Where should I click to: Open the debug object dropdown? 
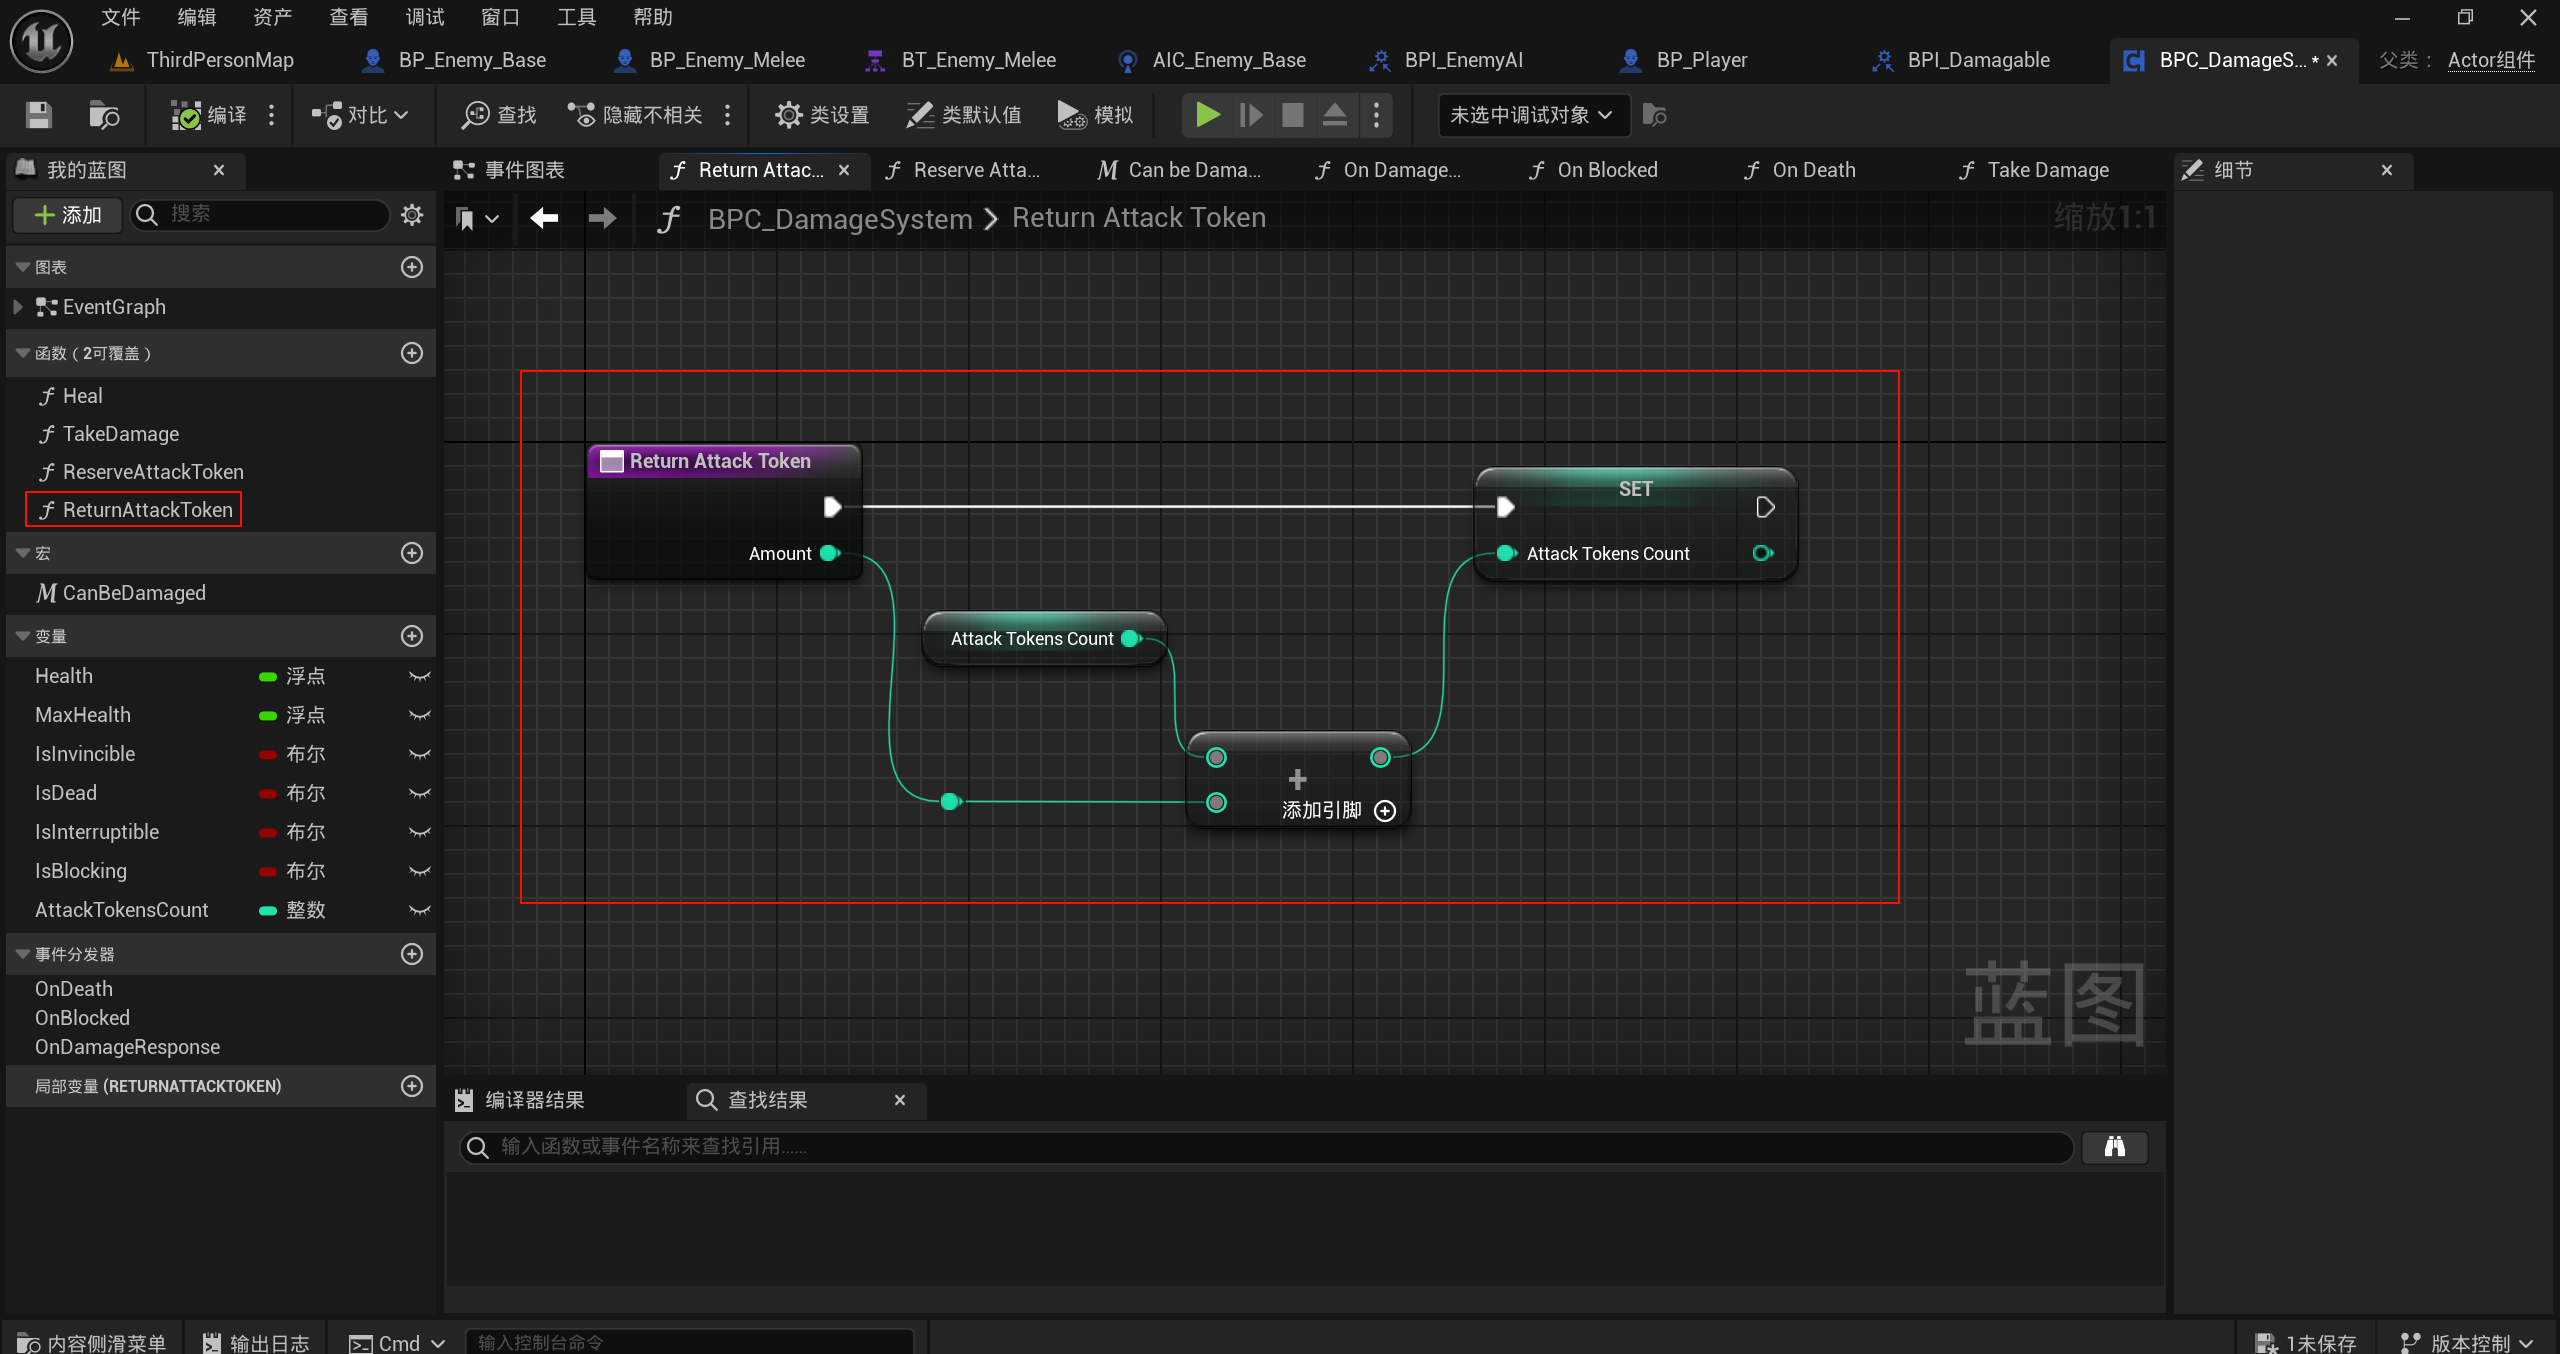click(x=1531, y=115)
